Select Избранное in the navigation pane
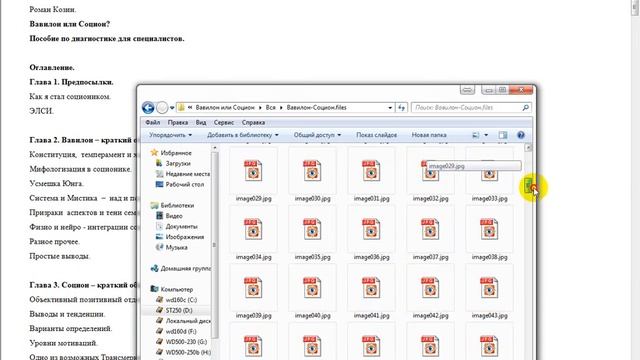This screenshot has width=640, height=360. 171,153
